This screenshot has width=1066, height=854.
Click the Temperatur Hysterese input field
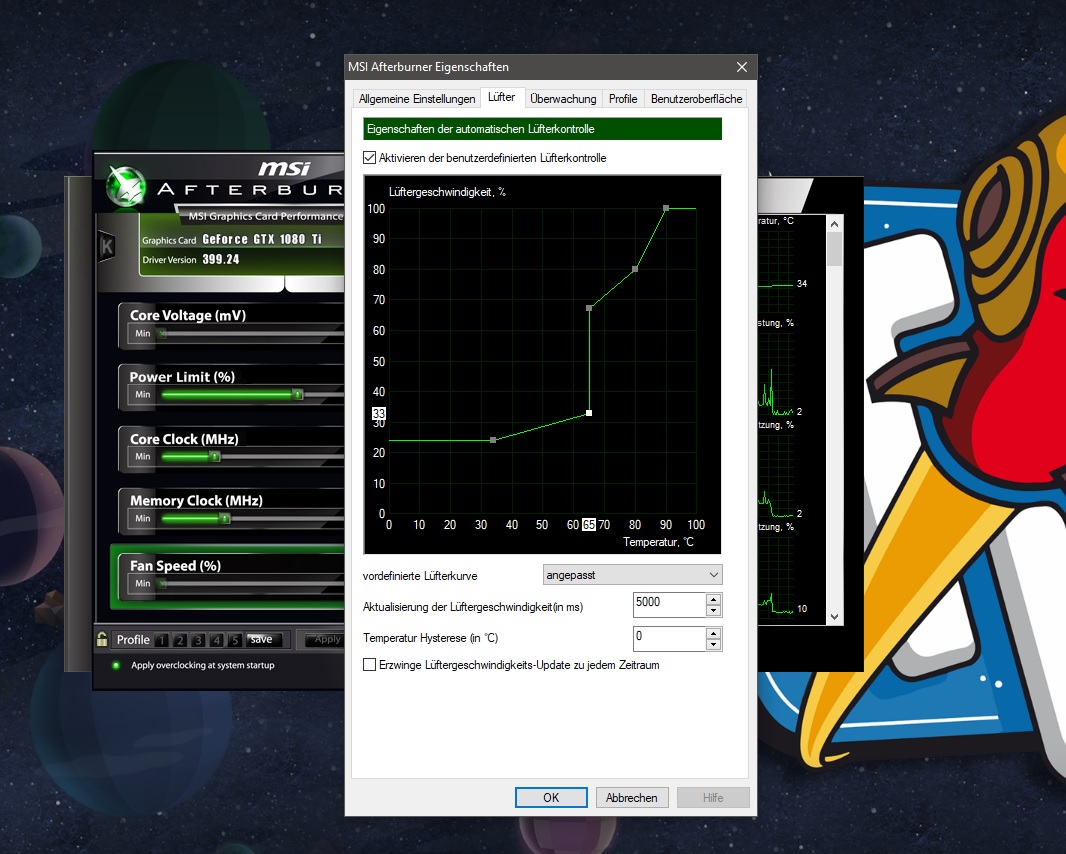pos(669,639)
